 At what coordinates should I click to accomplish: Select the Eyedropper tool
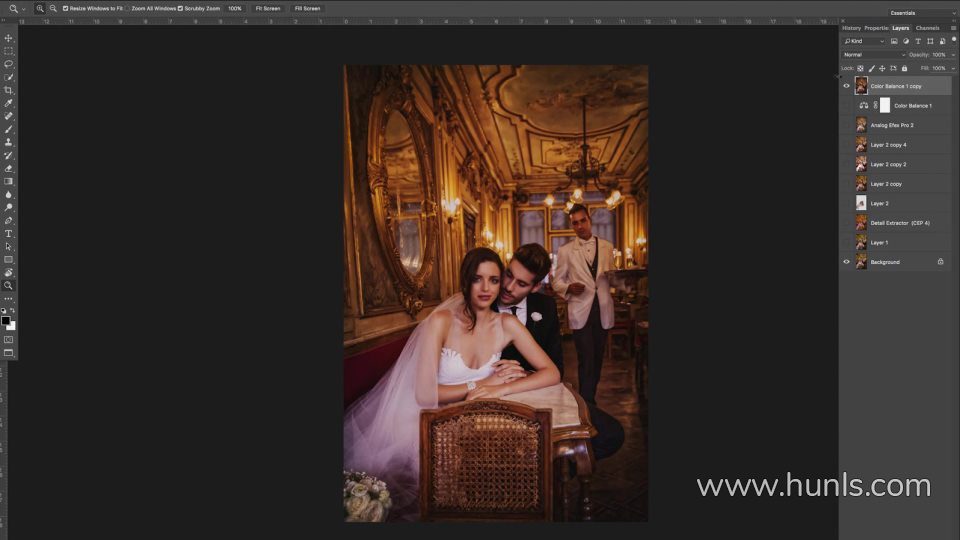click(x=9, y=103)
